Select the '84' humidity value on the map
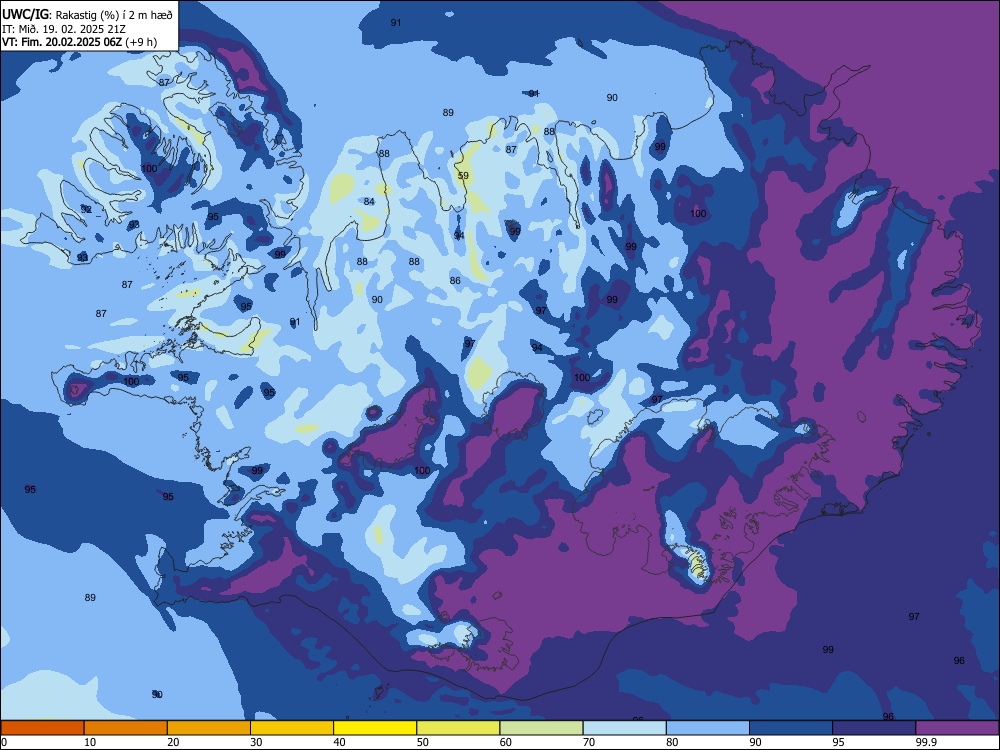This screenshot has width=1000, height=750. click(x=369, y=202)
